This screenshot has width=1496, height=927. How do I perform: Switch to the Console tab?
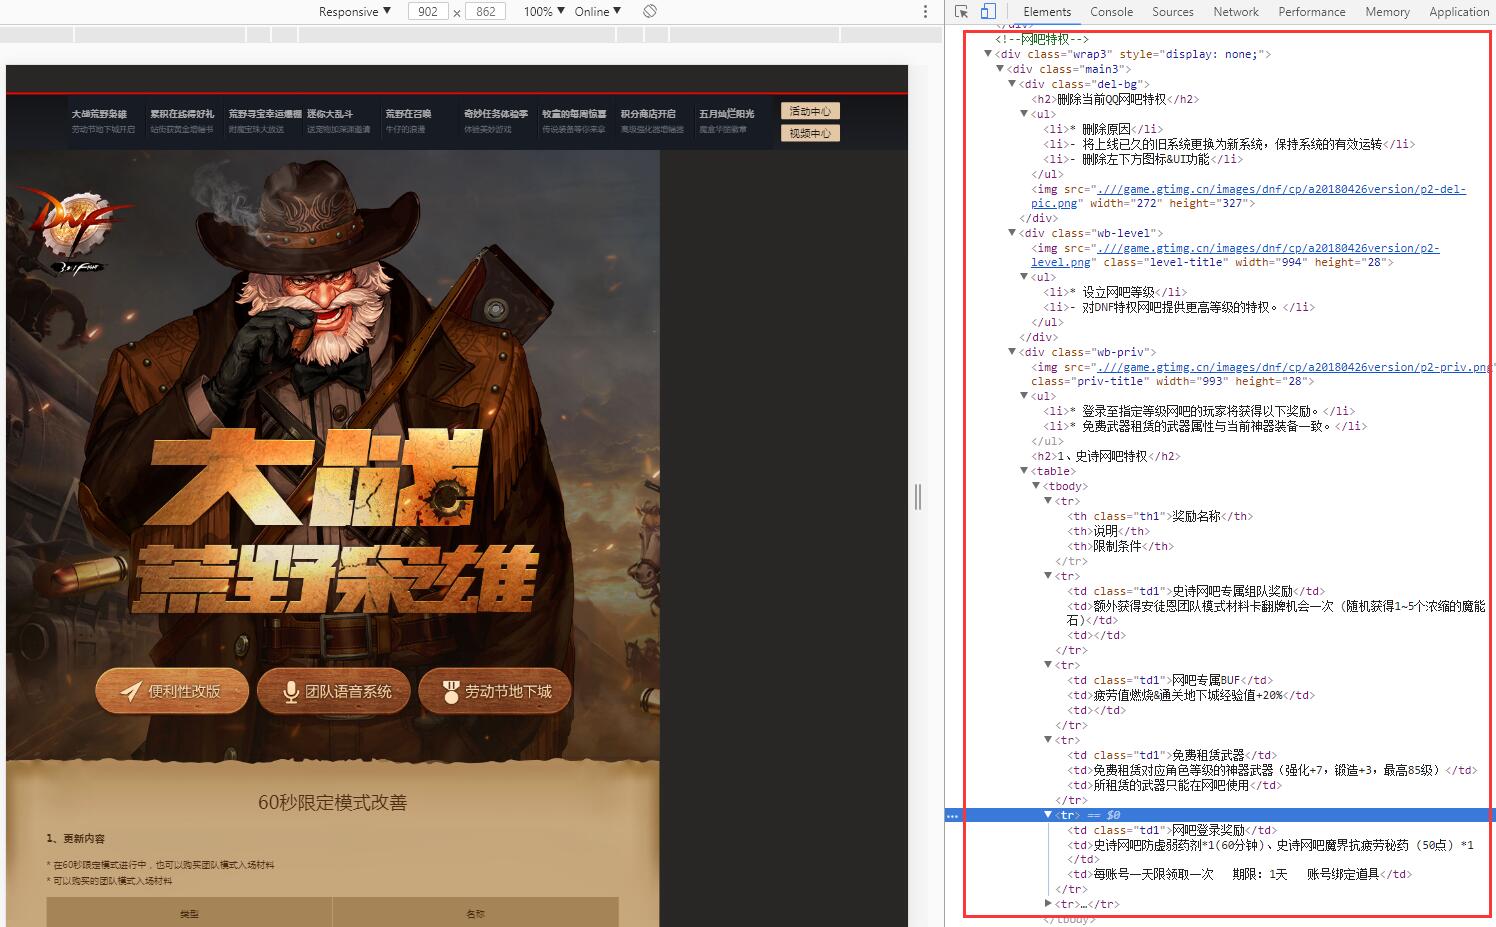[x=1111, y=11]
